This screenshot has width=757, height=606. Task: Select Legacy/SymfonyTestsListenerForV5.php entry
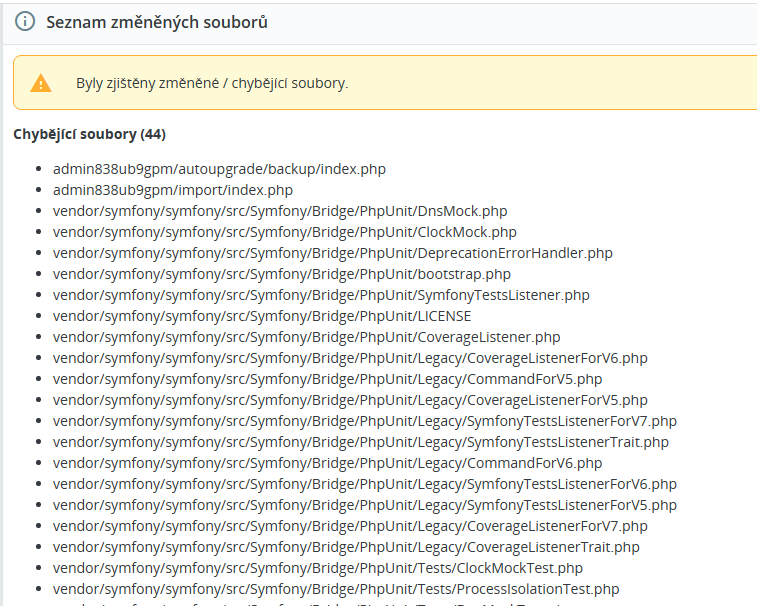click(365, 505)
